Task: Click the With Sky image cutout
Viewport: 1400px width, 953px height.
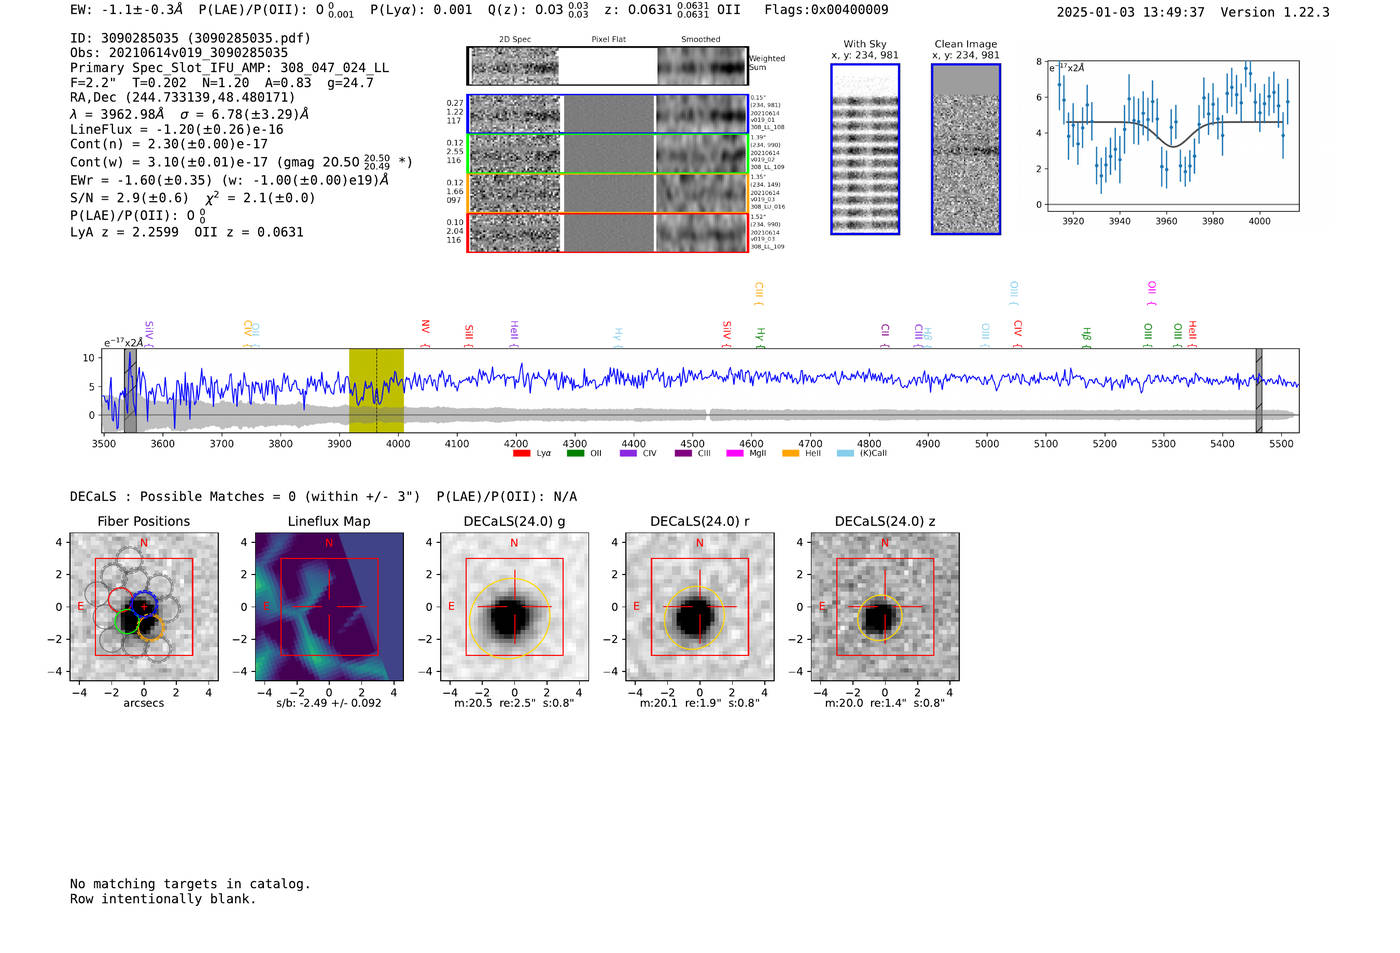Action: coord(865,149)
